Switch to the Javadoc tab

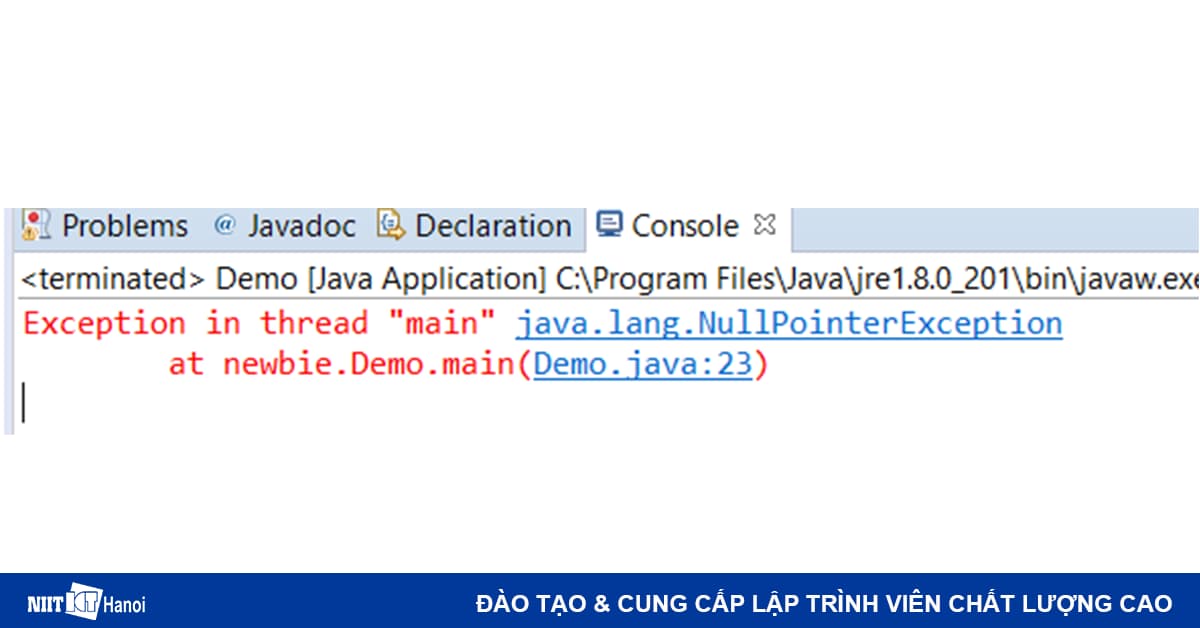coord(301,226)
